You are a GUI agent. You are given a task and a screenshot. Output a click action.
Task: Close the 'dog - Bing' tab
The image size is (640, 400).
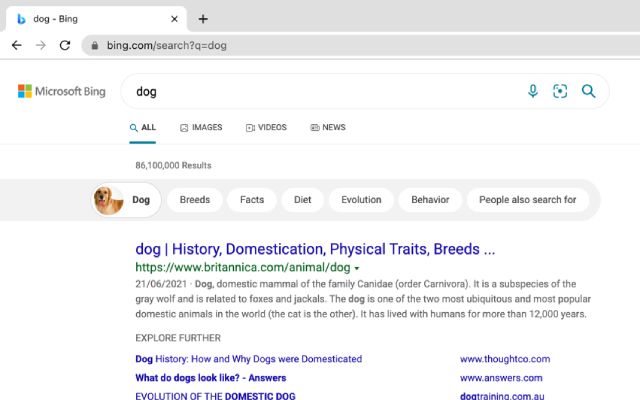click(174, 19)
